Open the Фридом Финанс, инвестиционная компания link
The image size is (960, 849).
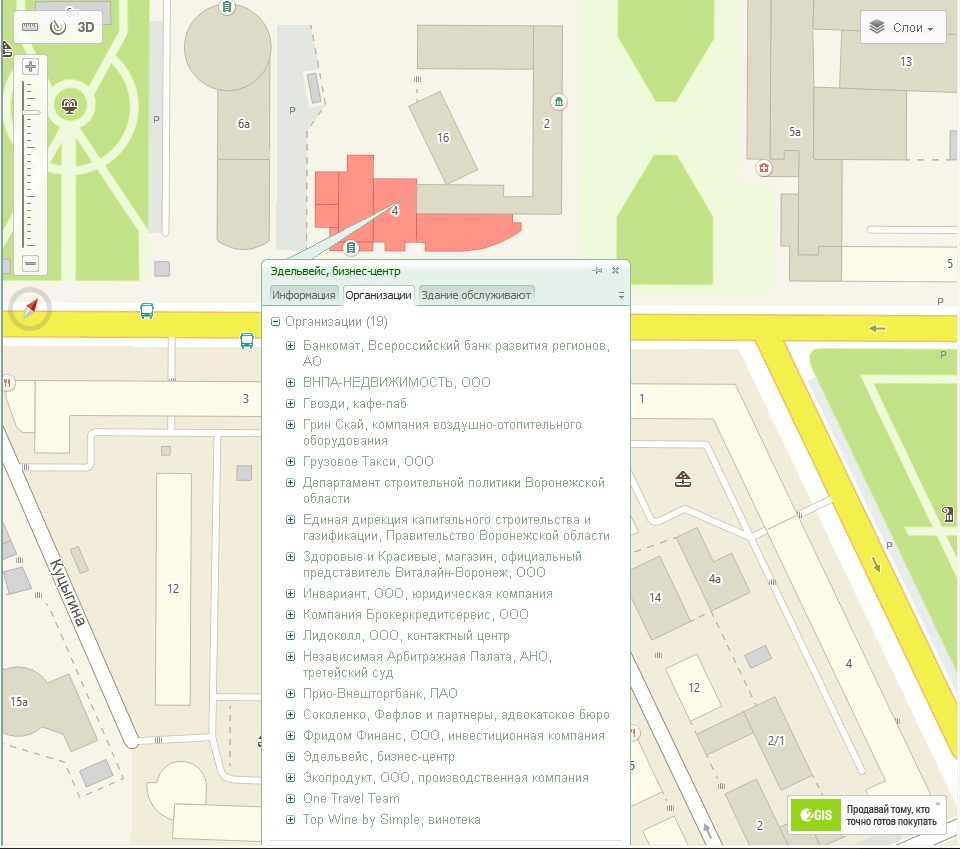click(454, 735)
